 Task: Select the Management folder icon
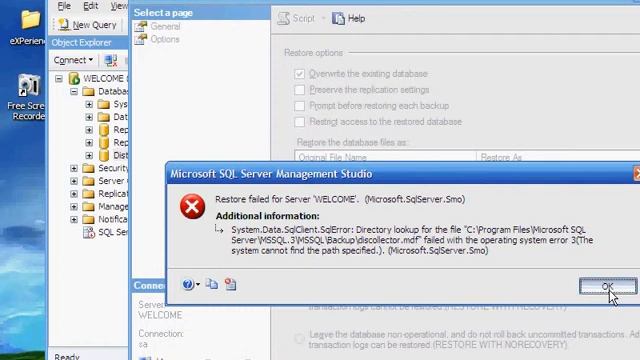(x=88, y=206)
